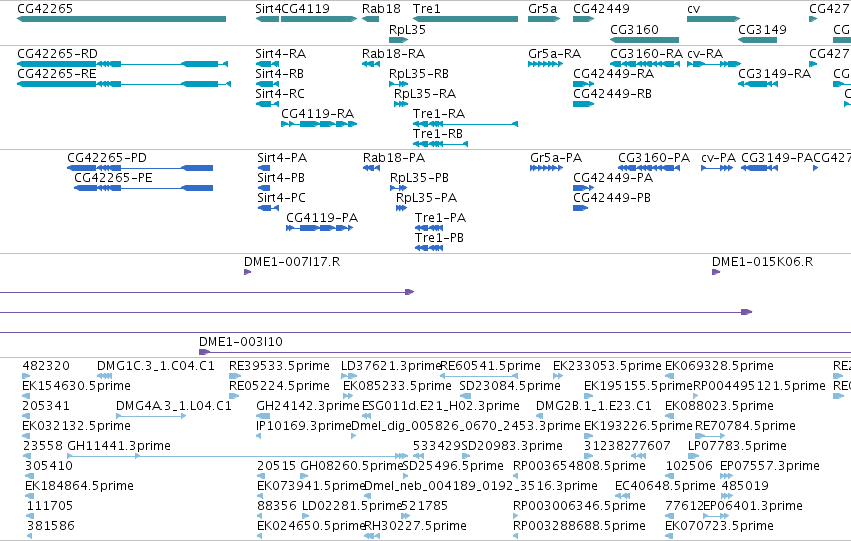Open the EP07557.3prime EST label

770,466
